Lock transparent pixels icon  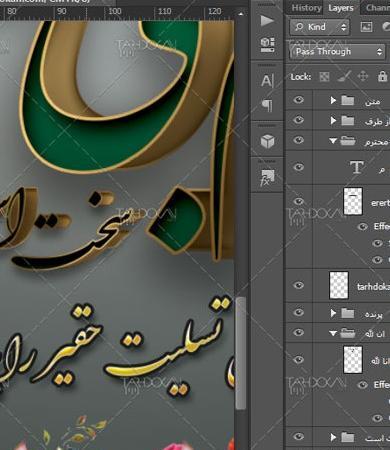(x=324, y=77)
